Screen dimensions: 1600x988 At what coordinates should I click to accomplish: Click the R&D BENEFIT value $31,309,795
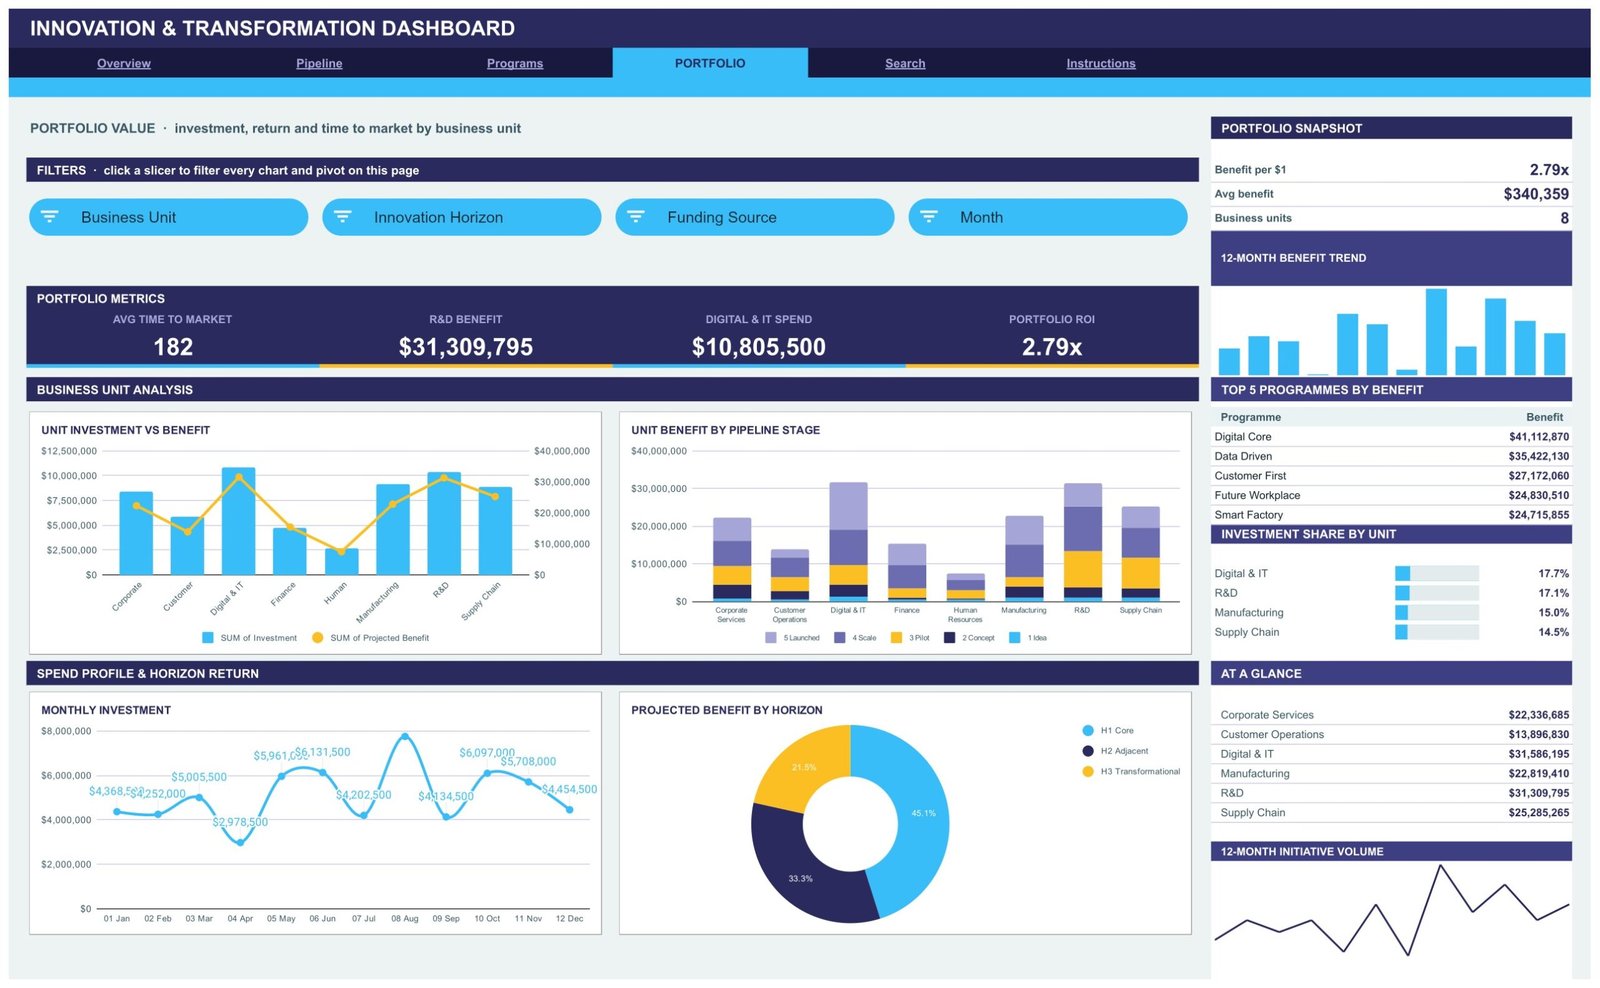coord(466,347)
